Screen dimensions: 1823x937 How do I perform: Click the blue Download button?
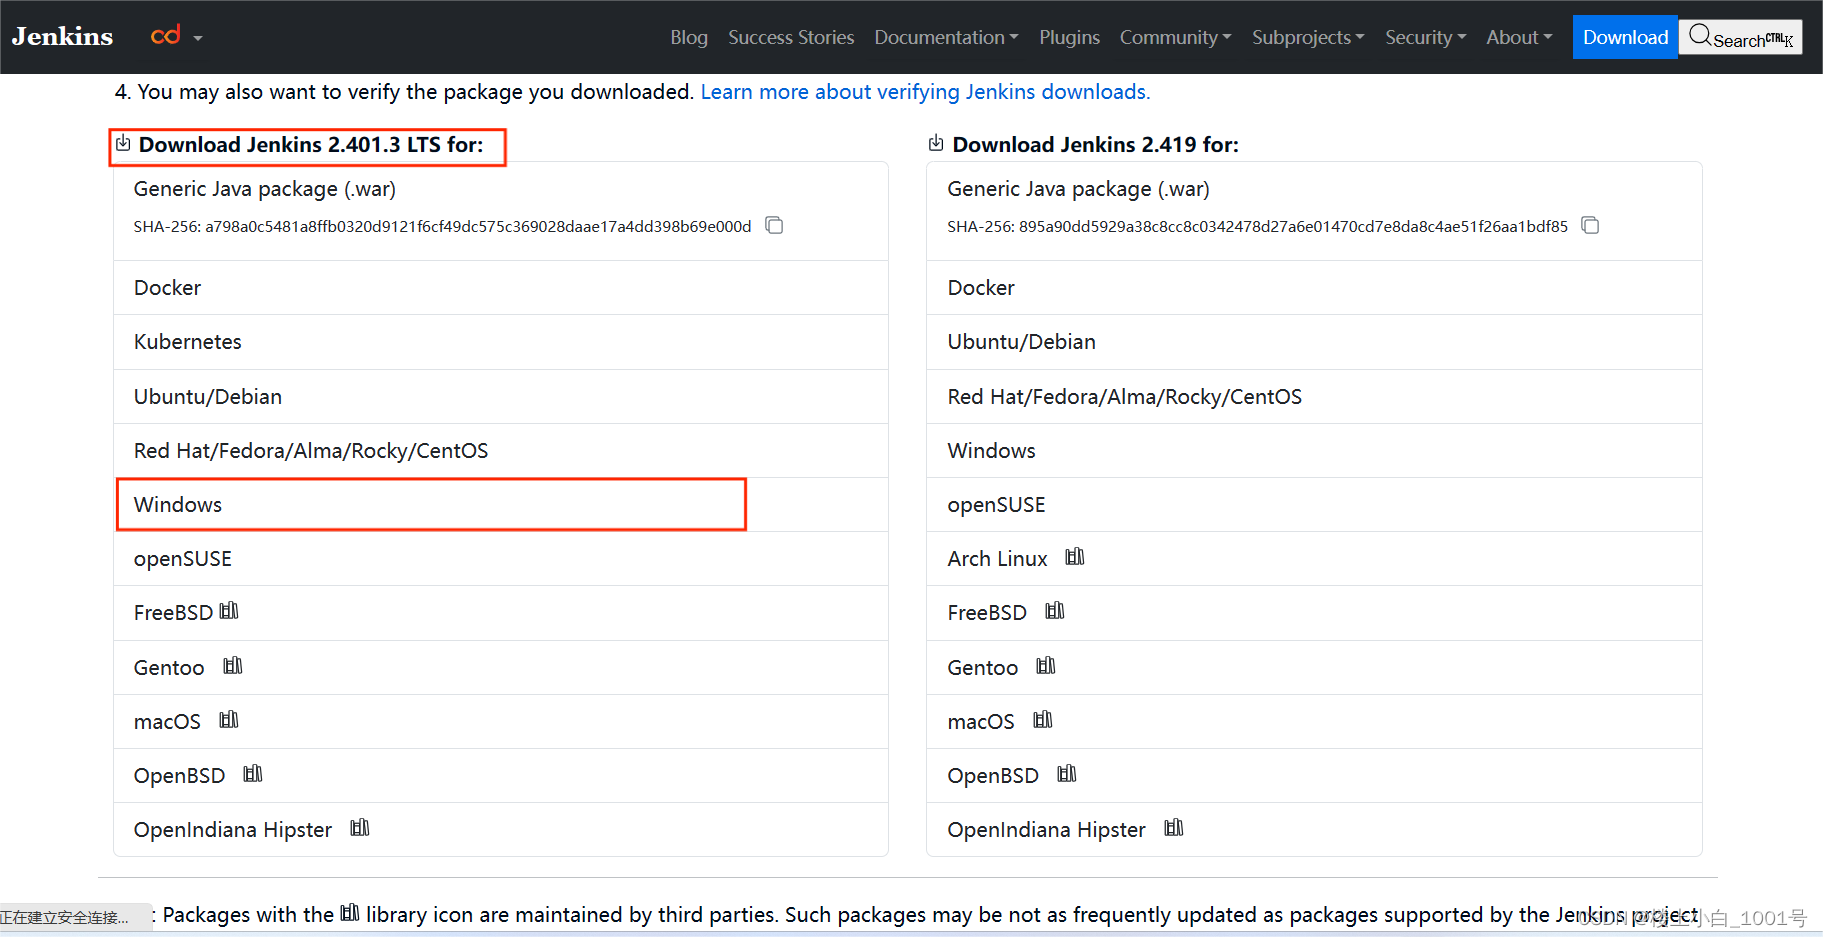pyautogui.click(x=1625, y=37)
